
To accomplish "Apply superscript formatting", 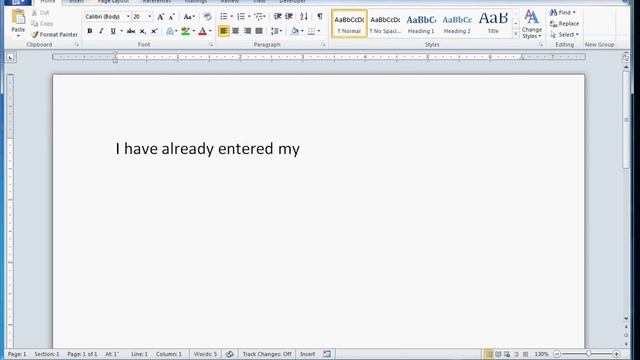I will tap(154, 31).
